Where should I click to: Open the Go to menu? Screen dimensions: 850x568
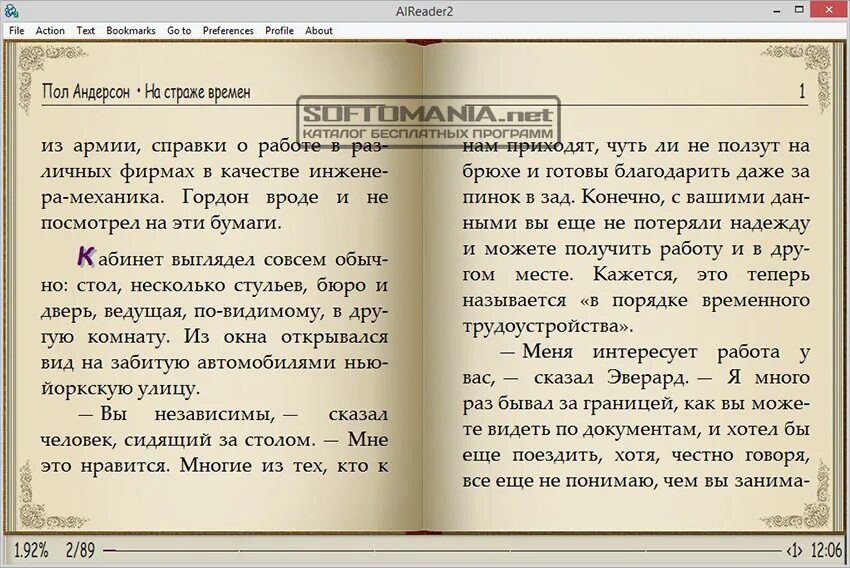click(179, 31)
